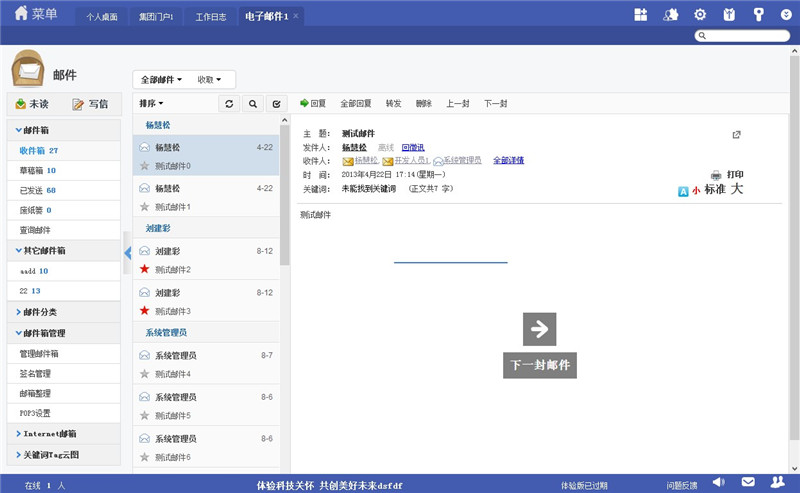The image size is (800, 493).
Task: Click the 未读 unread button
Action: point(32,104)
